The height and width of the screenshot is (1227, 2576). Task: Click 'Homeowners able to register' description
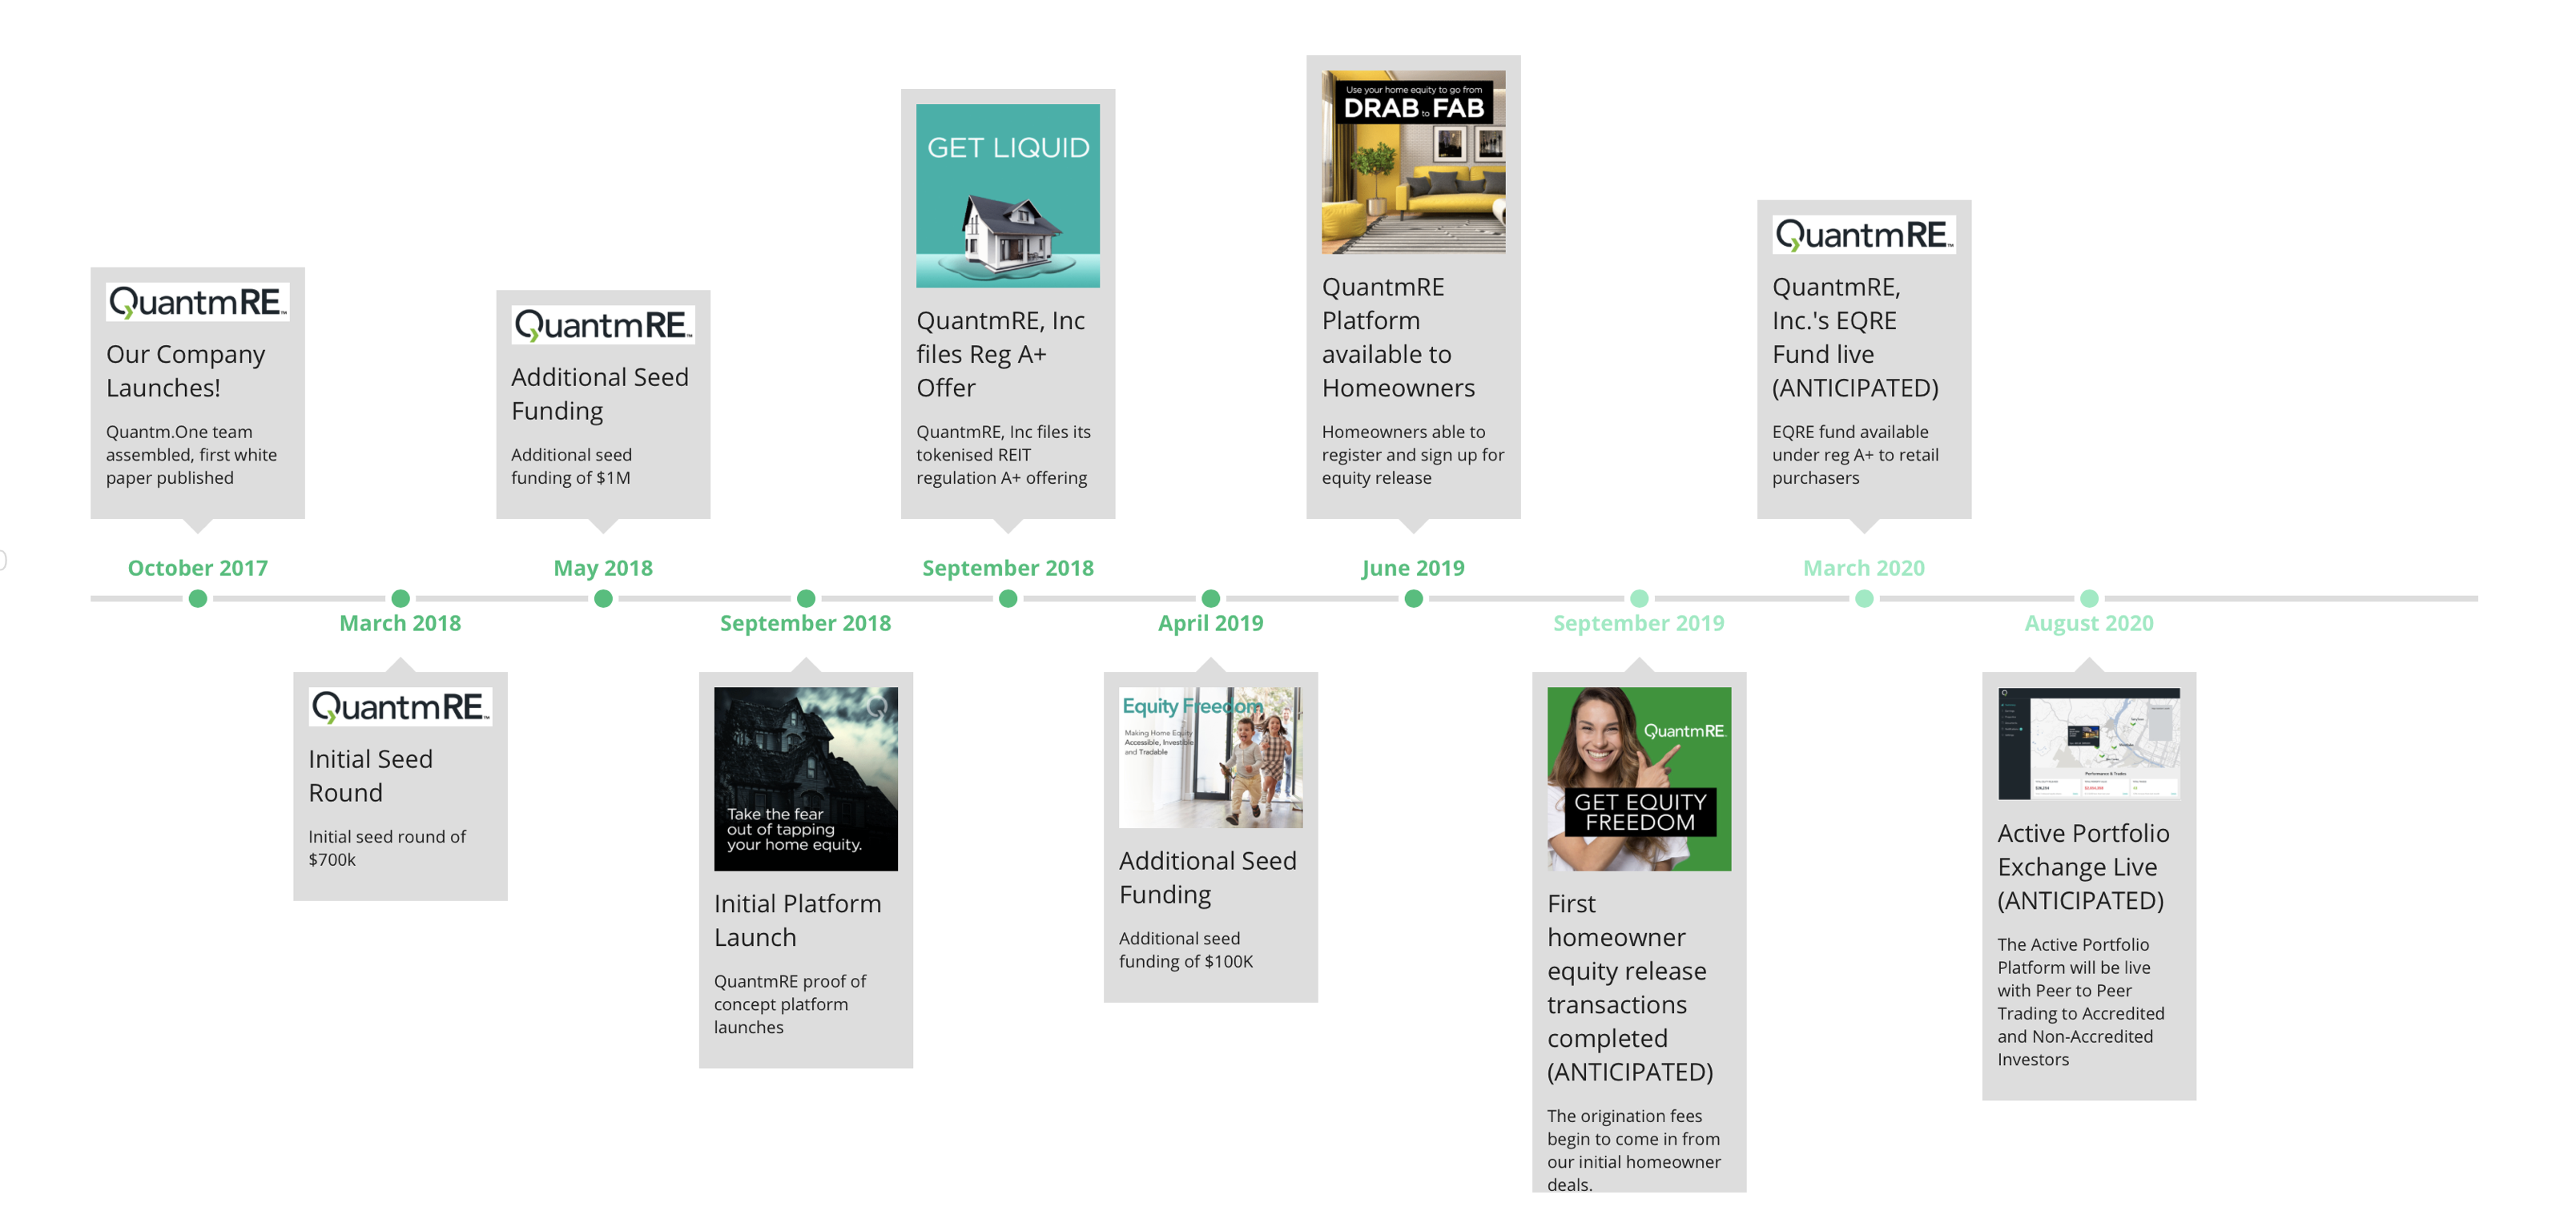1413,455
